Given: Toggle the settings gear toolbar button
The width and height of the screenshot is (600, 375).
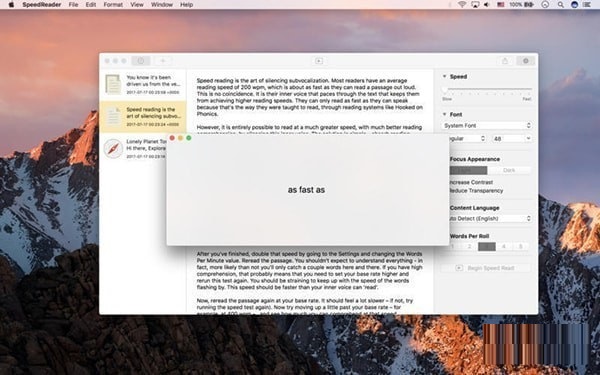Looking at the screenshot, I should (x=526, y=61).
